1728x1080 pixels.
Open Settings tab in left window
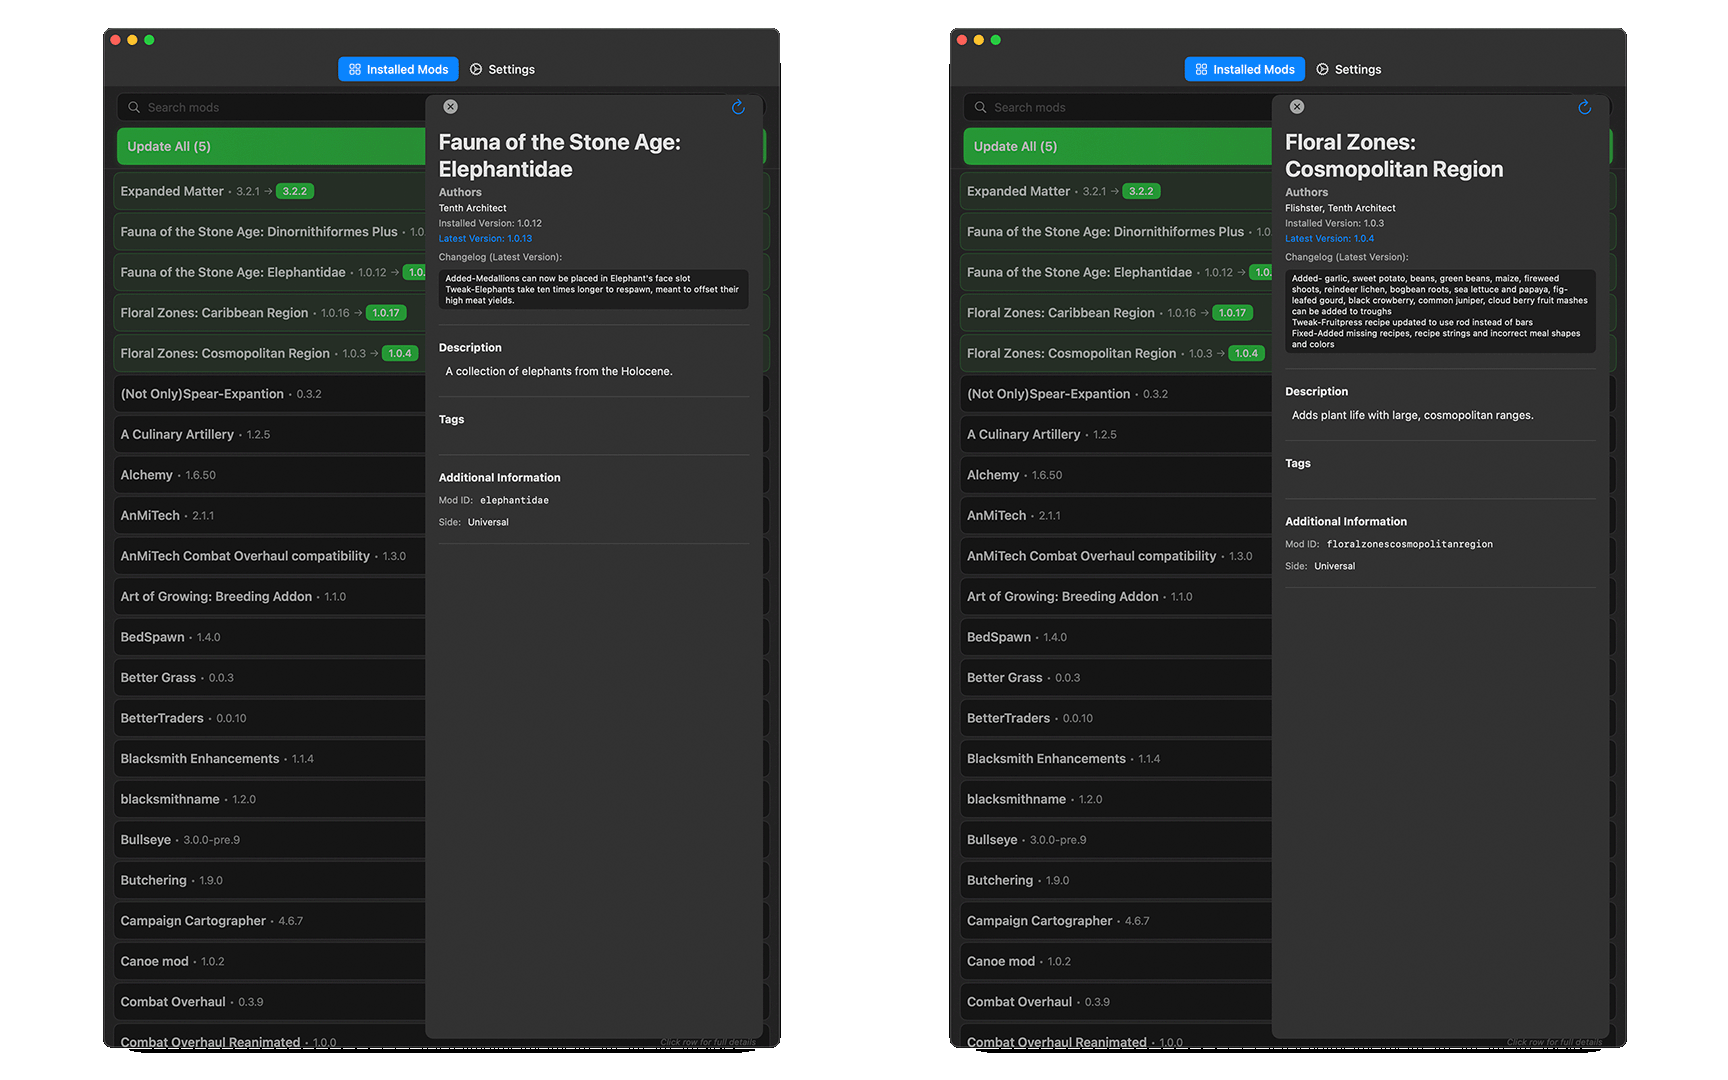click(502, 69)
